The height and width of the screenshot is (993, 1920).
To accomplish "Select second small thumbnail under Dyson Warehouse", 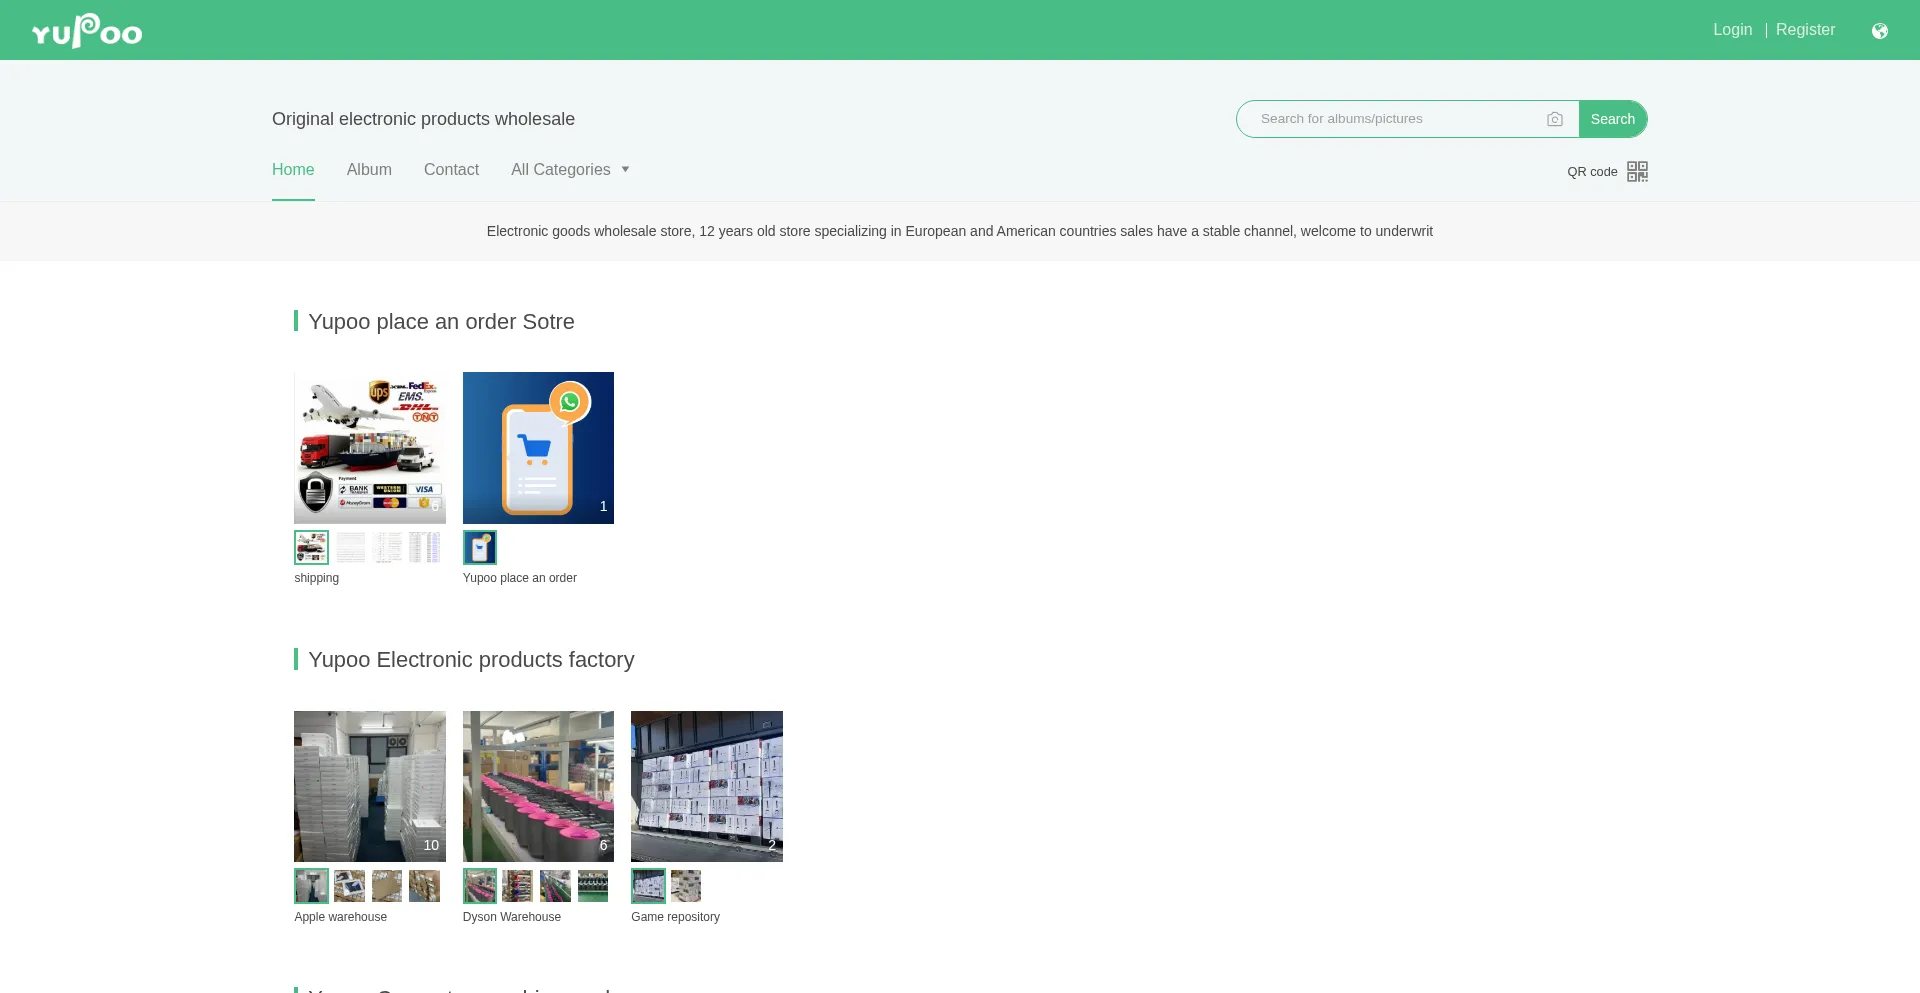I will point(518,886).
